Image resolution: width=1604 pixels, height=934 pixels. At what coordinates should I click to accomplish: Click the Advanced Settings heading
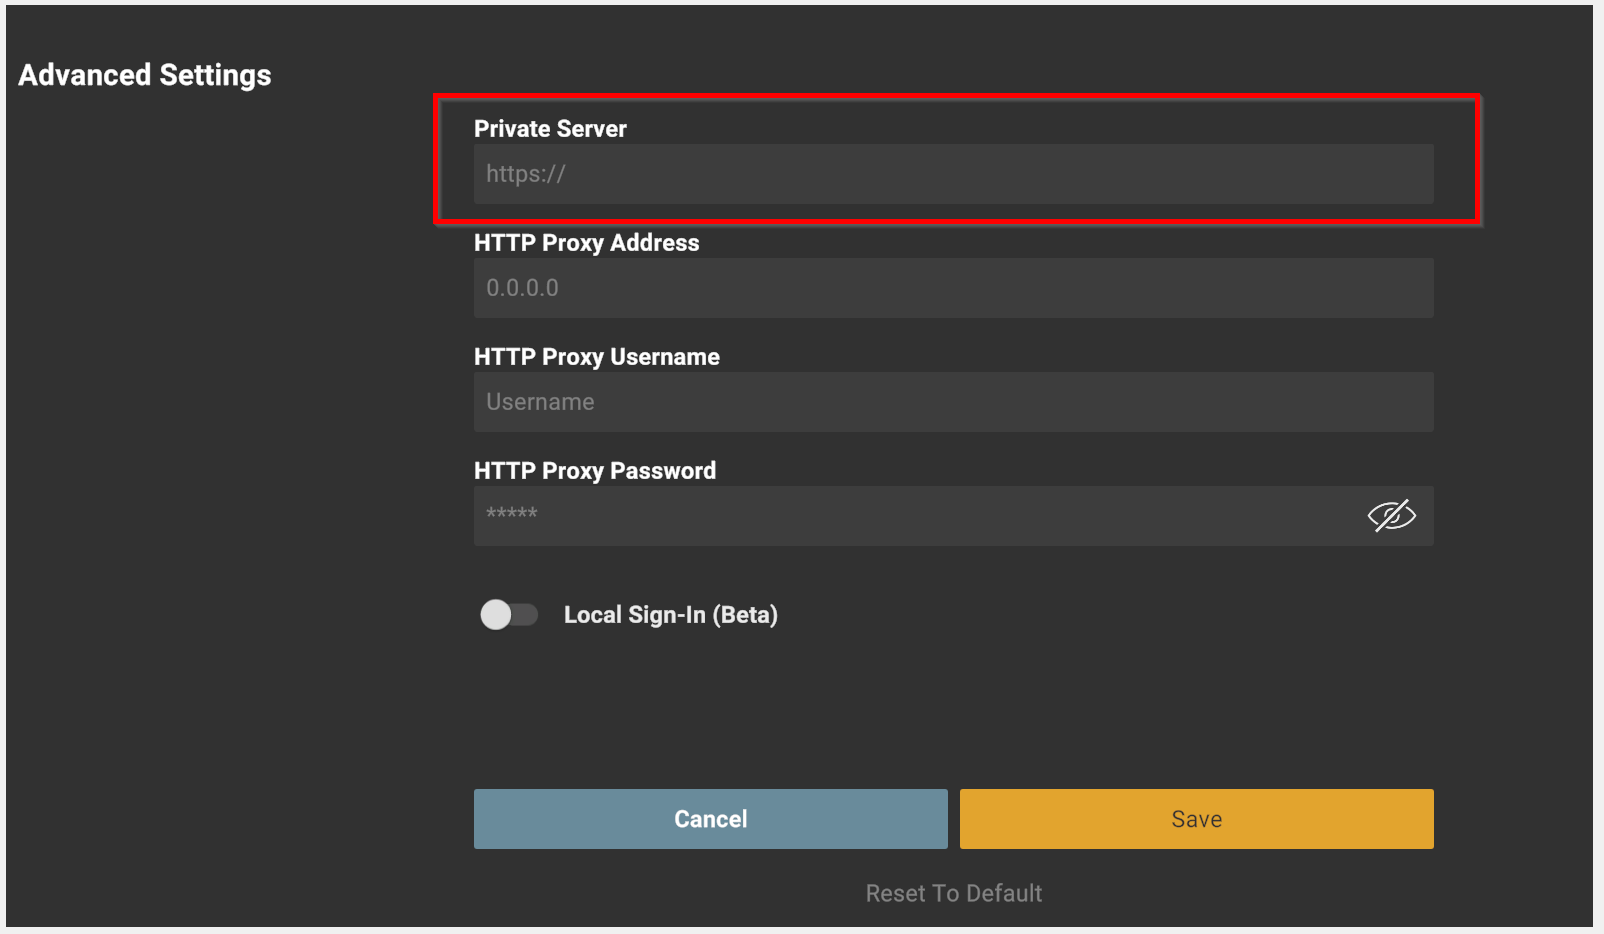point(145,75)
